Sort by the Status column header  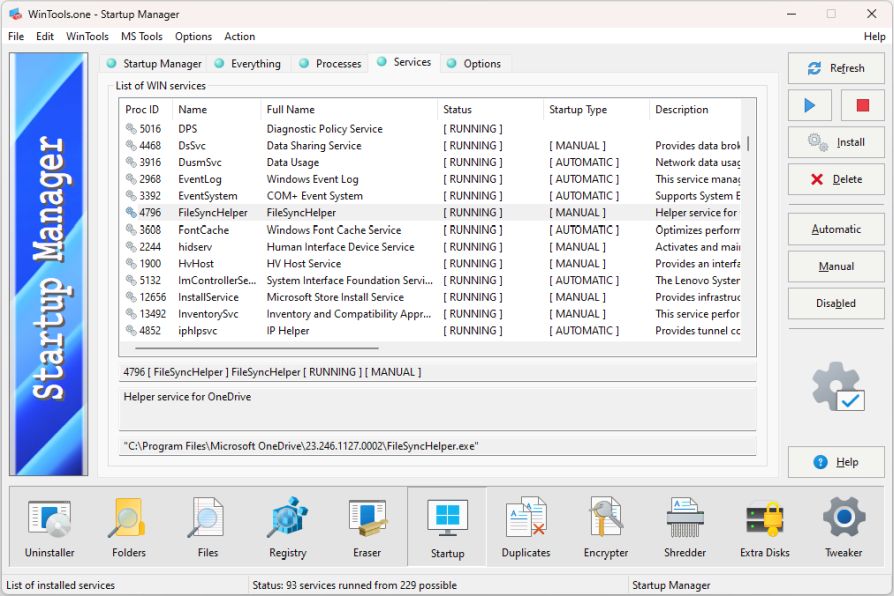coord(491,110)
